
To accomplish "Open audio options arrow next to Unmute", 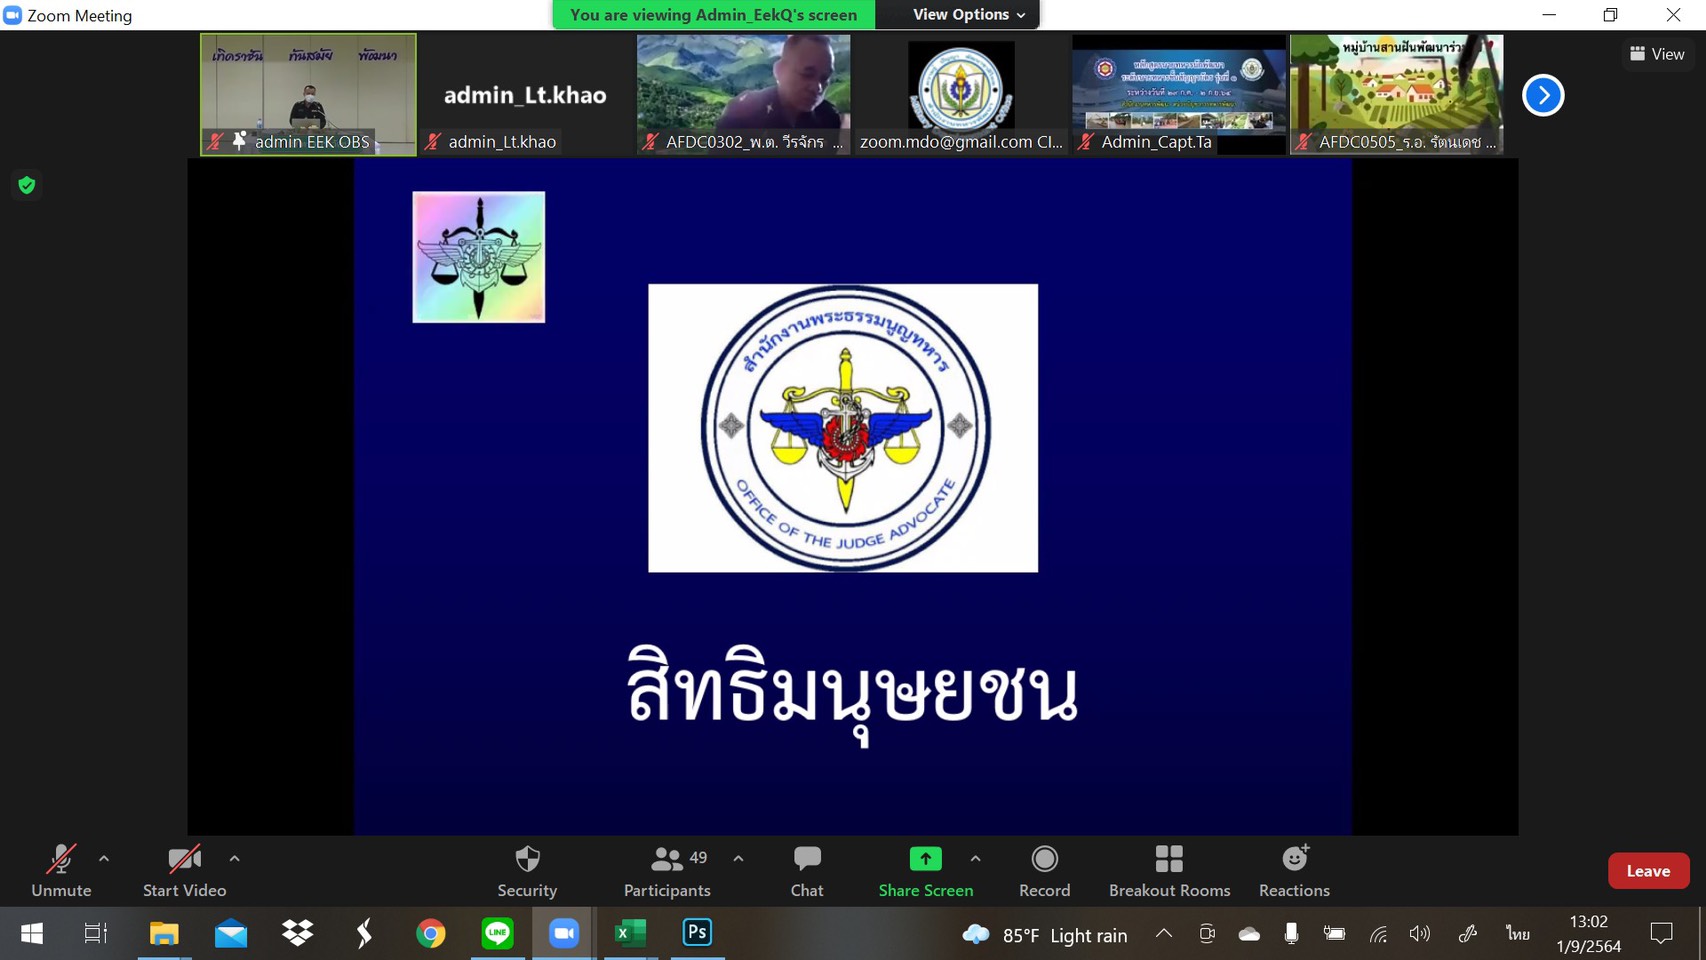I will click(x=104, y=858).
